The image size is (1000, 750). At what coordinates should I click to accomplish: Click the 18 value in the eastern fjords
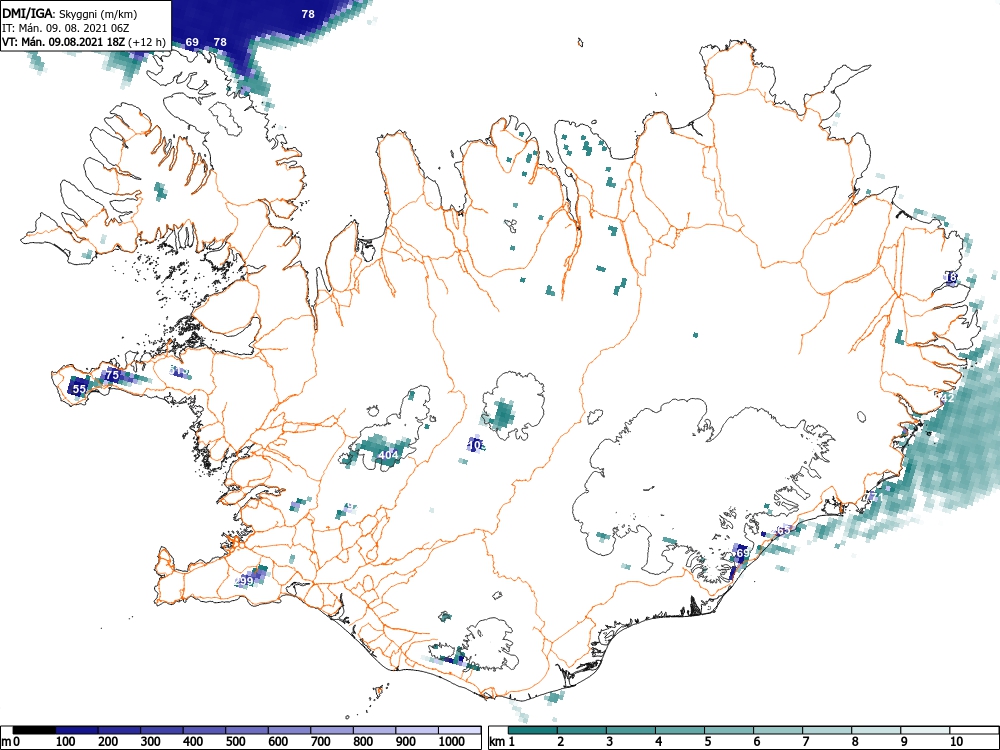click(x=951, y=277)
